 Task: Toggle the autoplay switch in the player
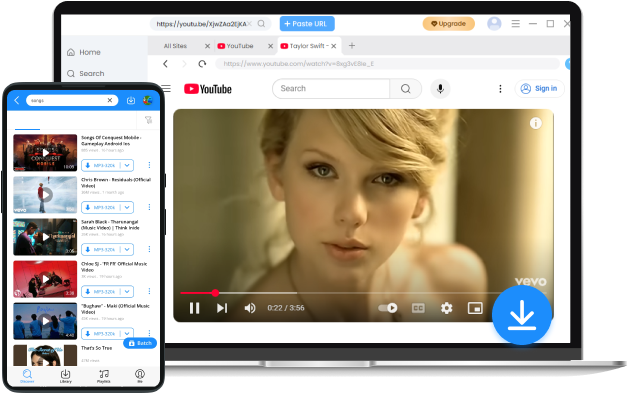(x=388, y=308)
